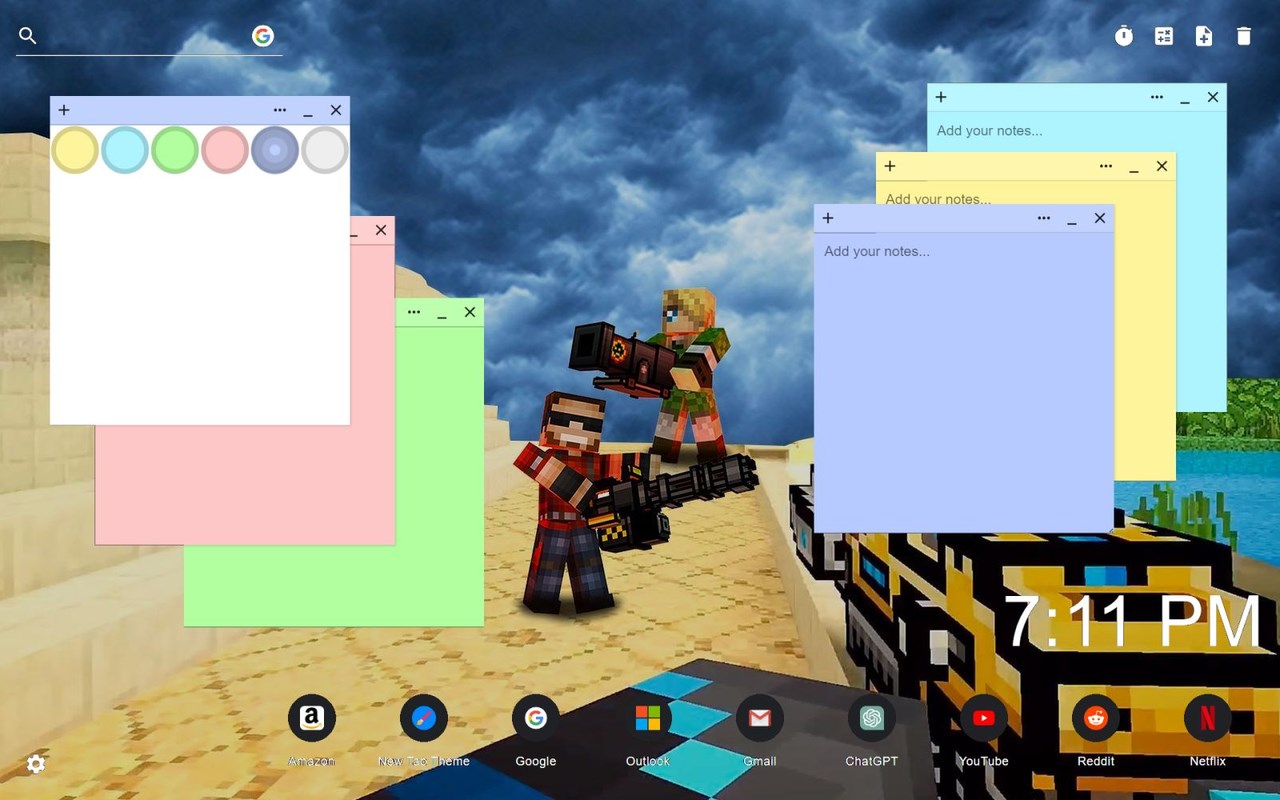The width and height of the screenshot is (1280, 800).
Task: Pick the periwinkle blue color swatch
Action: pos(275,150)
